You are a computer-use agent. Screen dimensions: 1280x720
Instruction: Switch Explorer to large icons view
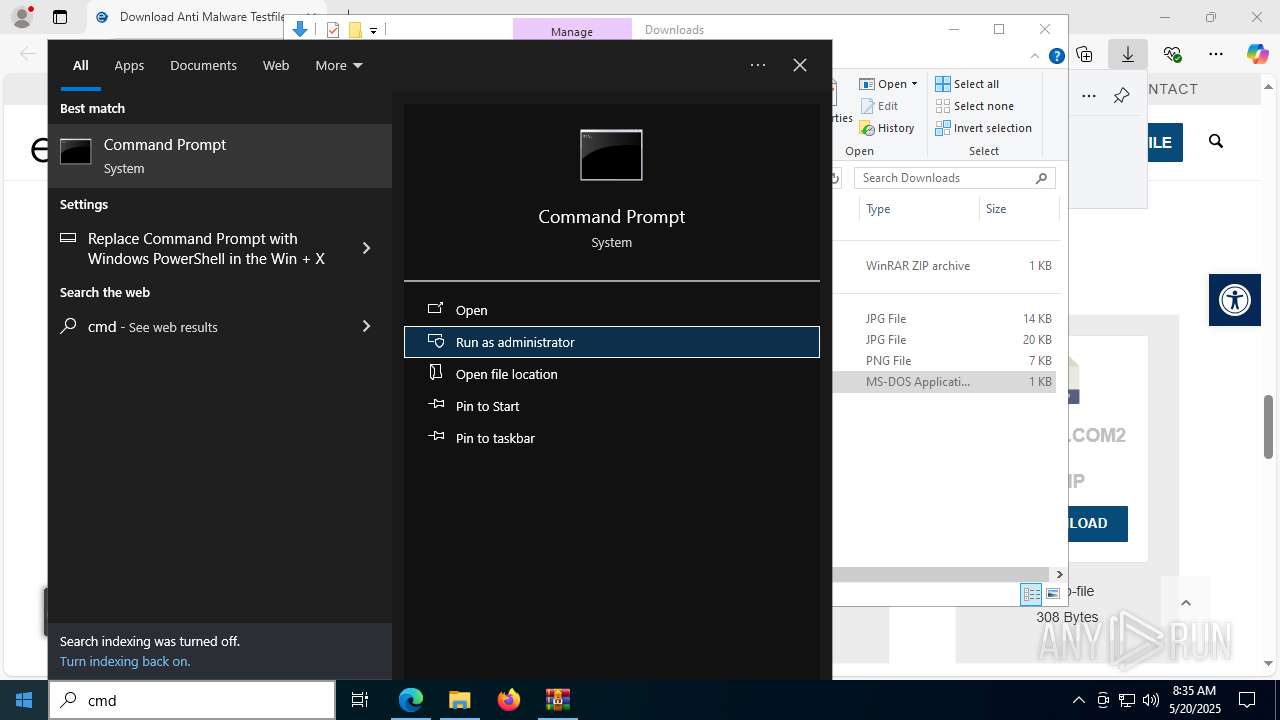pyautogui.click(x=1052, y=594)
